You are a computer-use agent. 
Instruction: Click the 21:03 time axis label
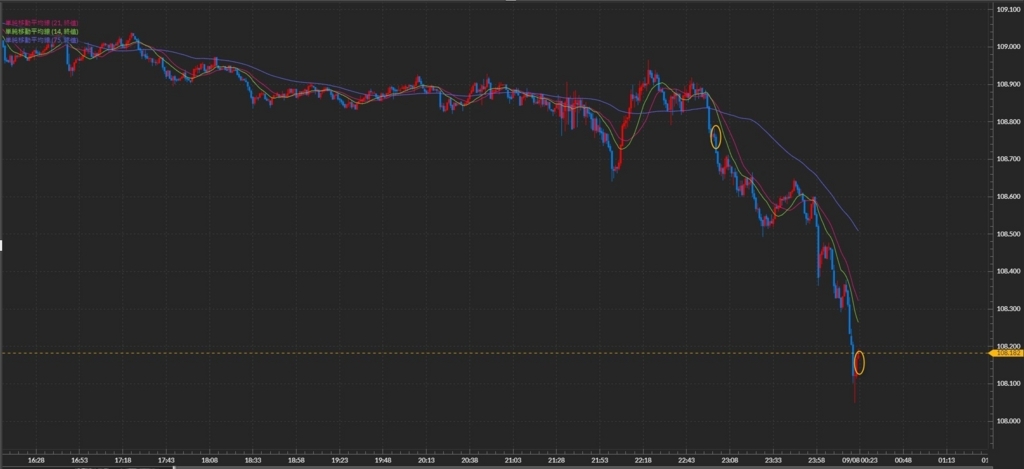tap(513, 460)
